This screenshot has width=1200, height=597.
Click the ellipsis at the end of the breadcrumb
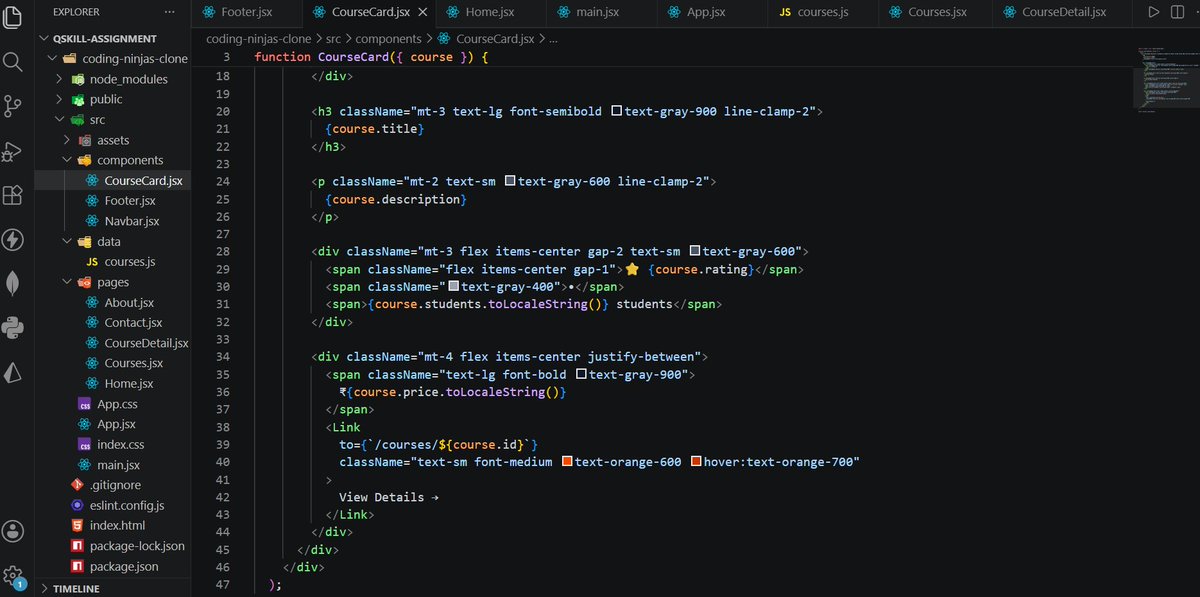(554, 39)
